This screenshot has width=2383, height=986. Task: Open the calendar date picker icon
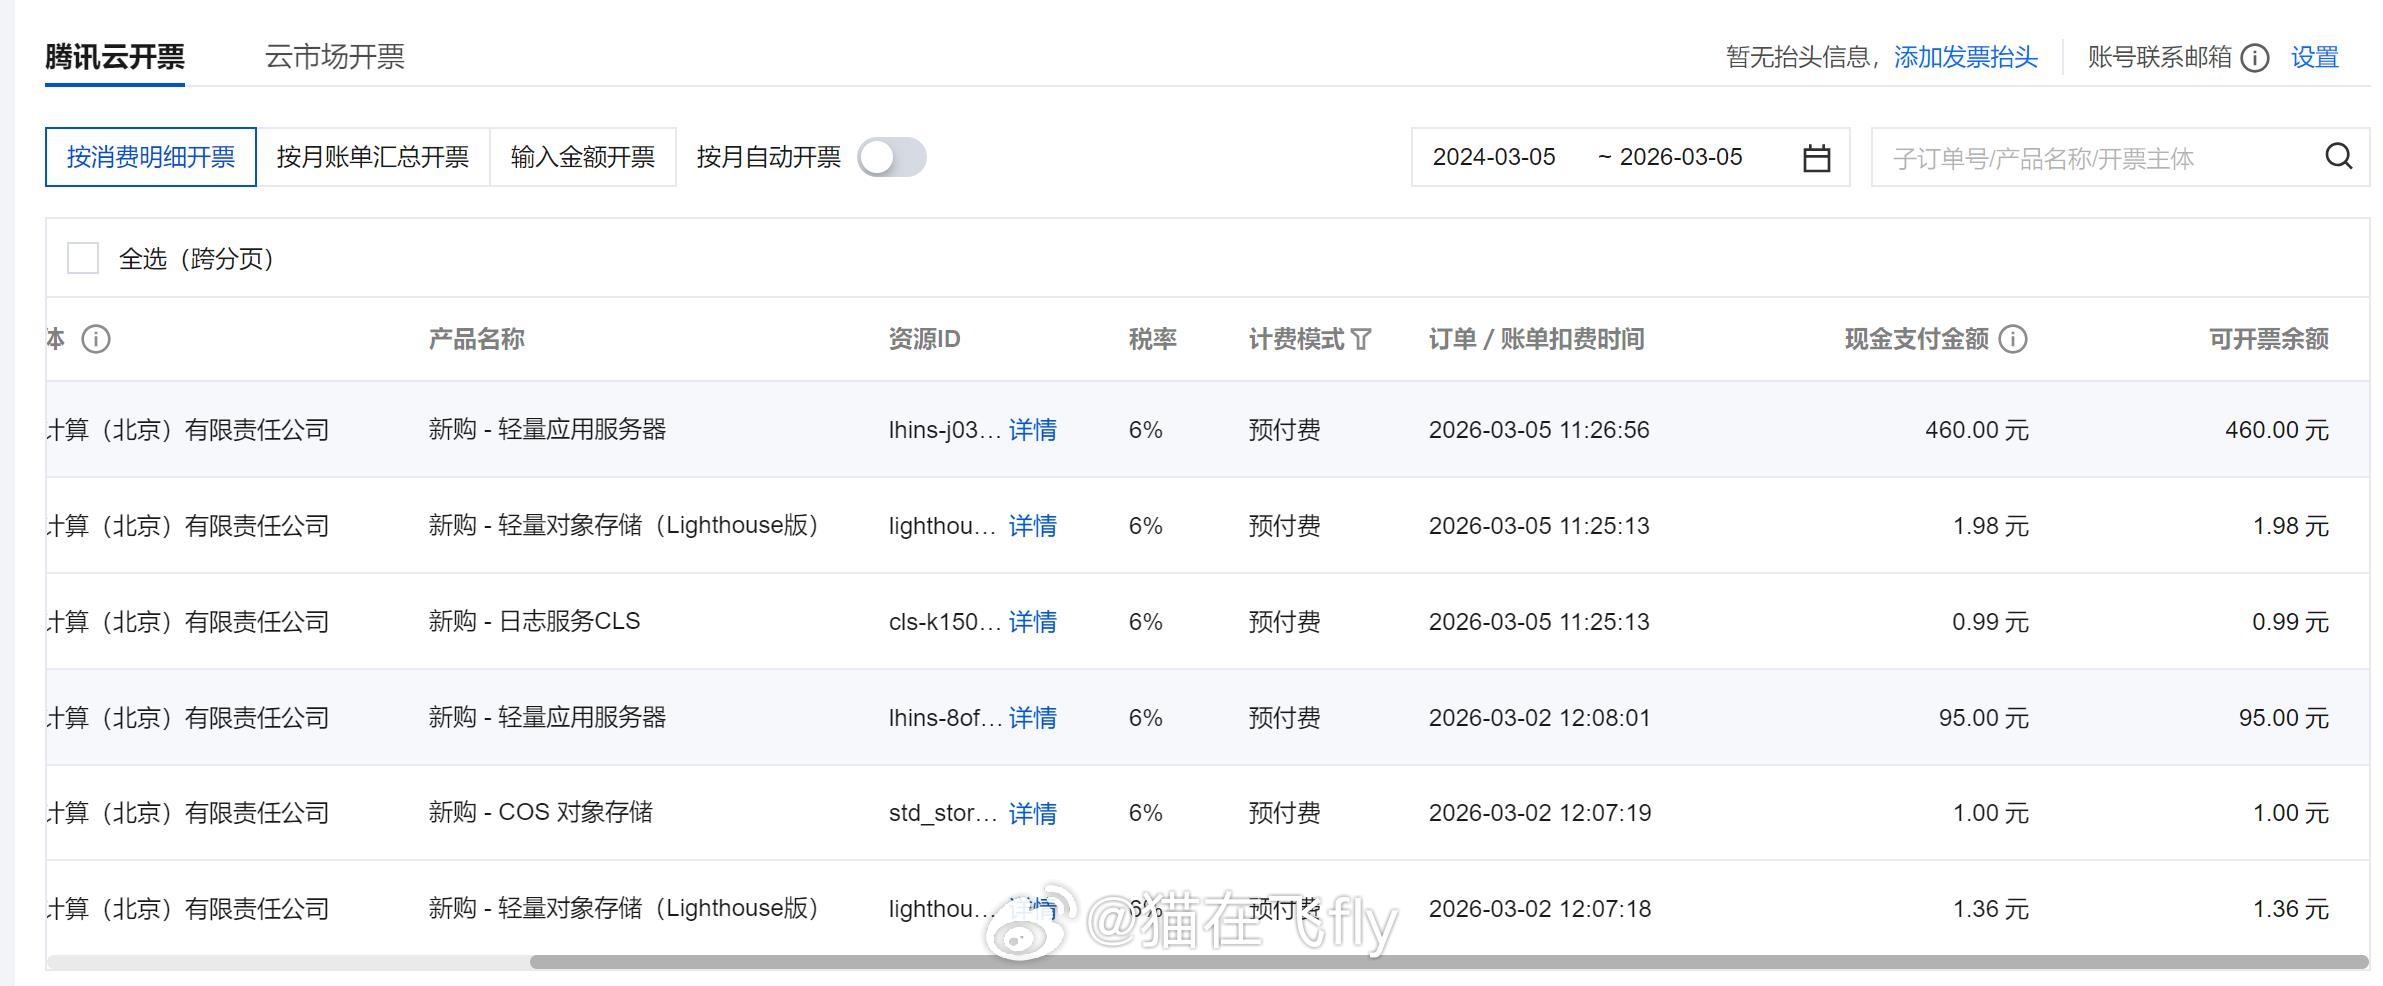[1818, 157]
